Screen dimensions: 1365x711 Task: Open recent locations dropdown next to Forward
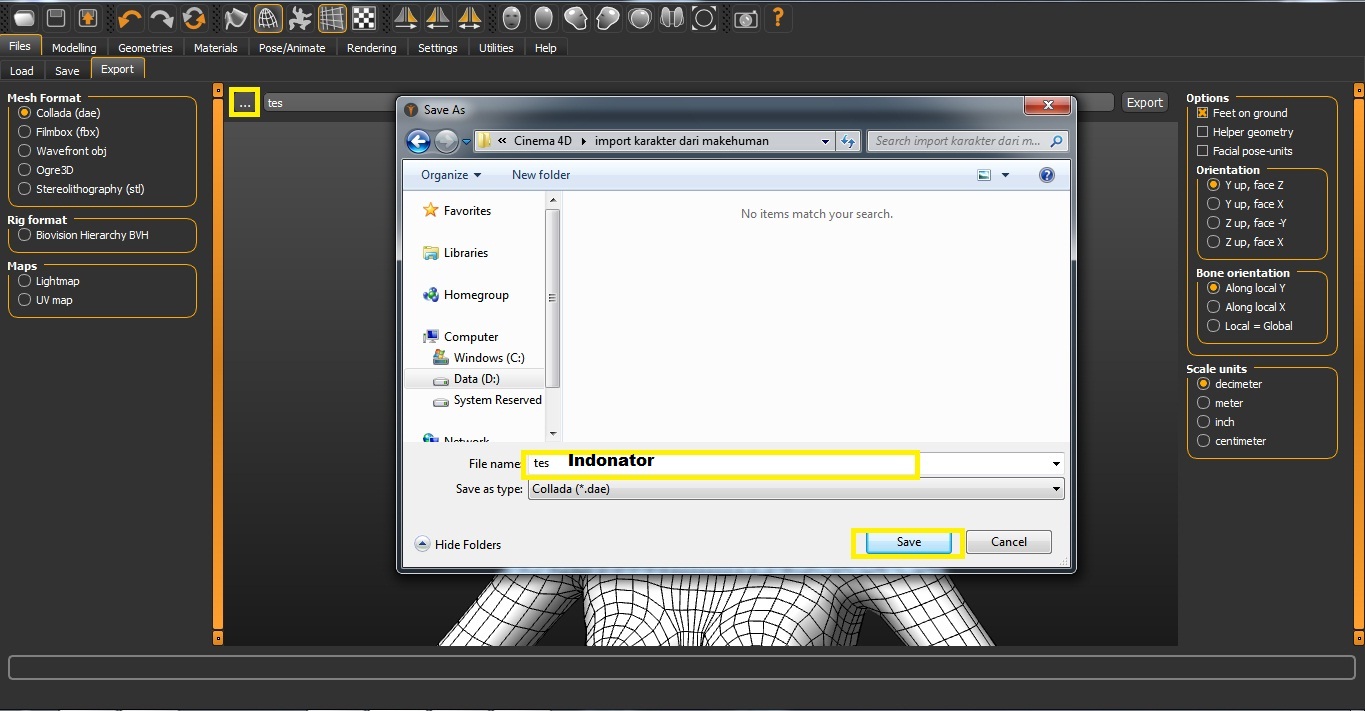pyautogui.click(x=466, y=142)
